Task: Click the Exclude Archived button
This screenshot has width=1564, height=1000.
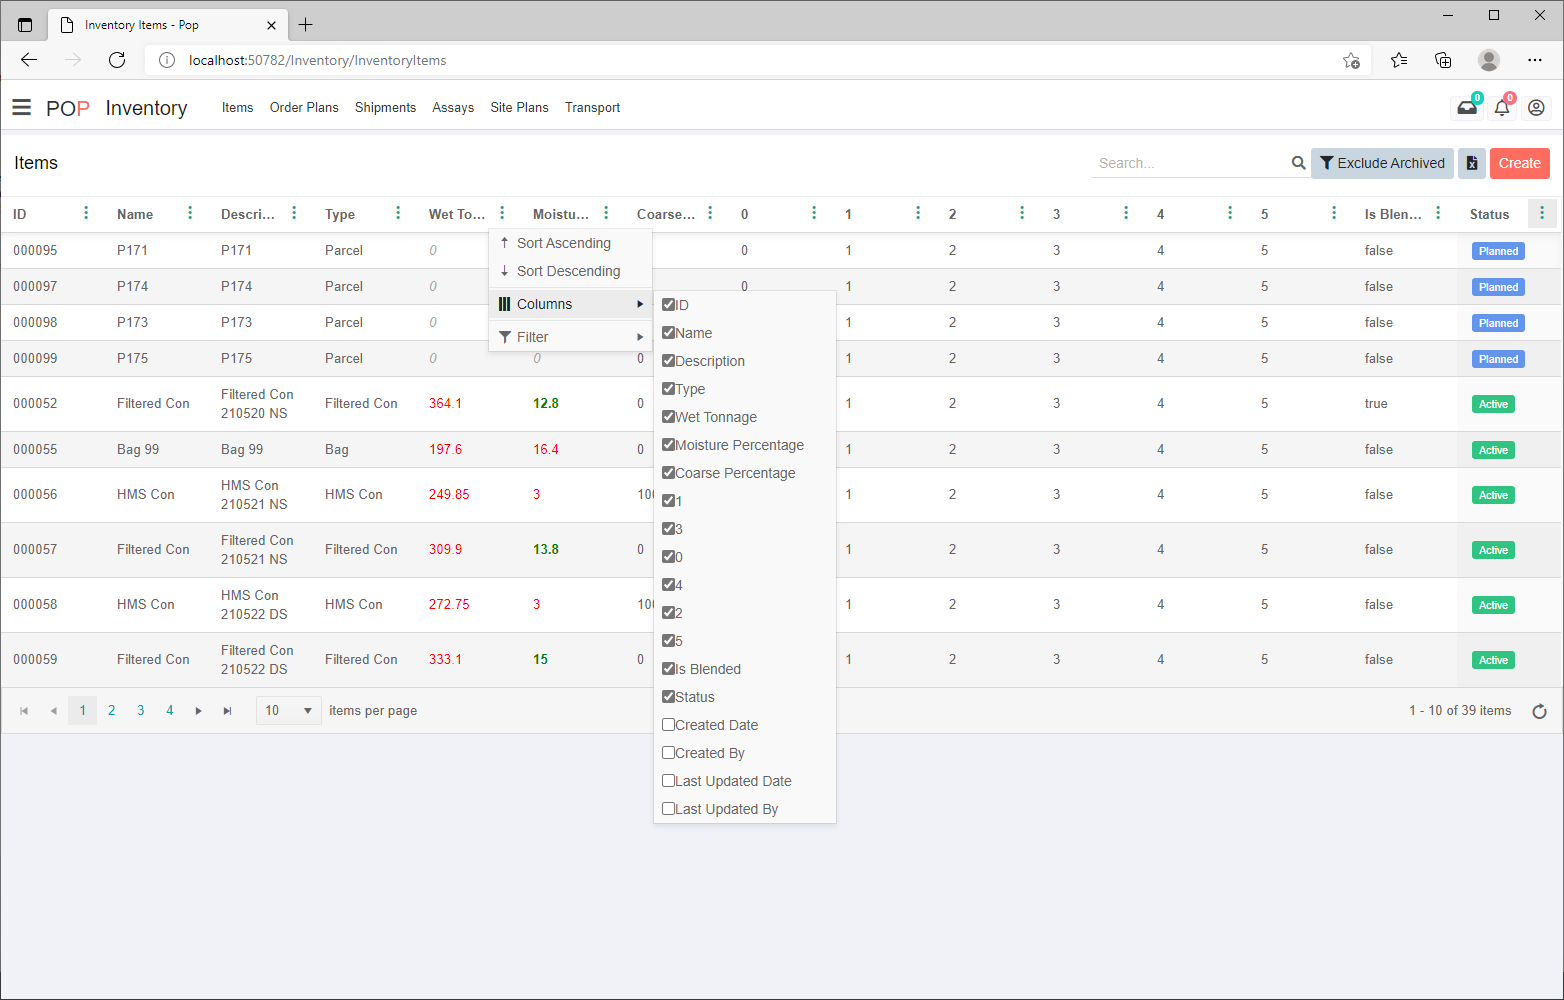Action: (1381, 163)
